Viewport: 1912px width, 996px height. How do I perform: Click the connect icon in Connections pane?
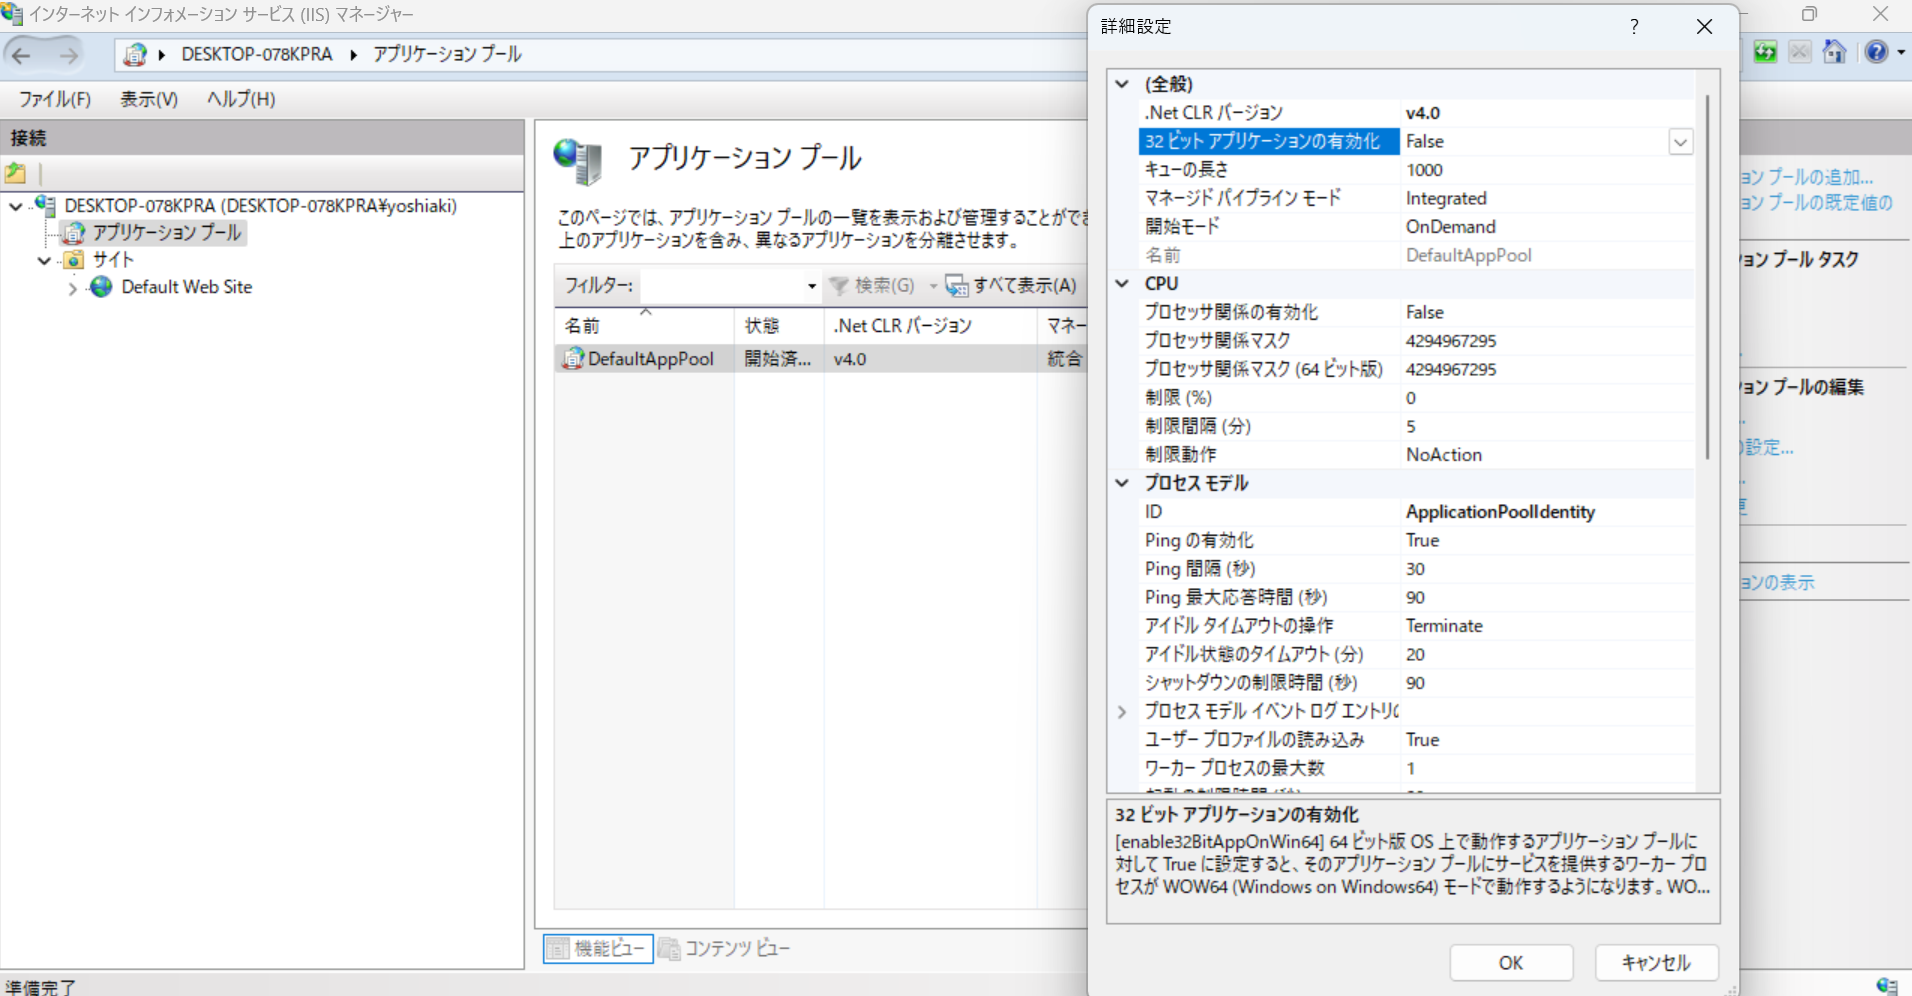tap(16, 173)
